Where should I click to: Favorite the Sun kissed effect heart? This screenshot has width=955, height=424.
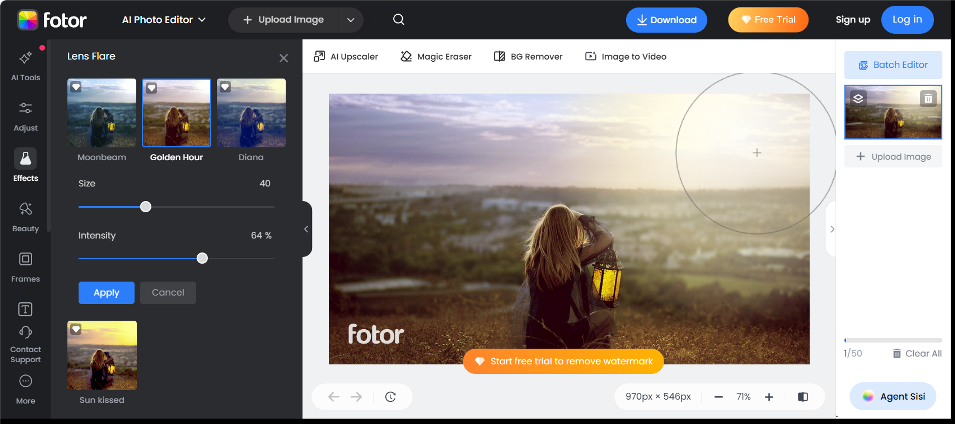pyautogui.click(x=76, y=329)
